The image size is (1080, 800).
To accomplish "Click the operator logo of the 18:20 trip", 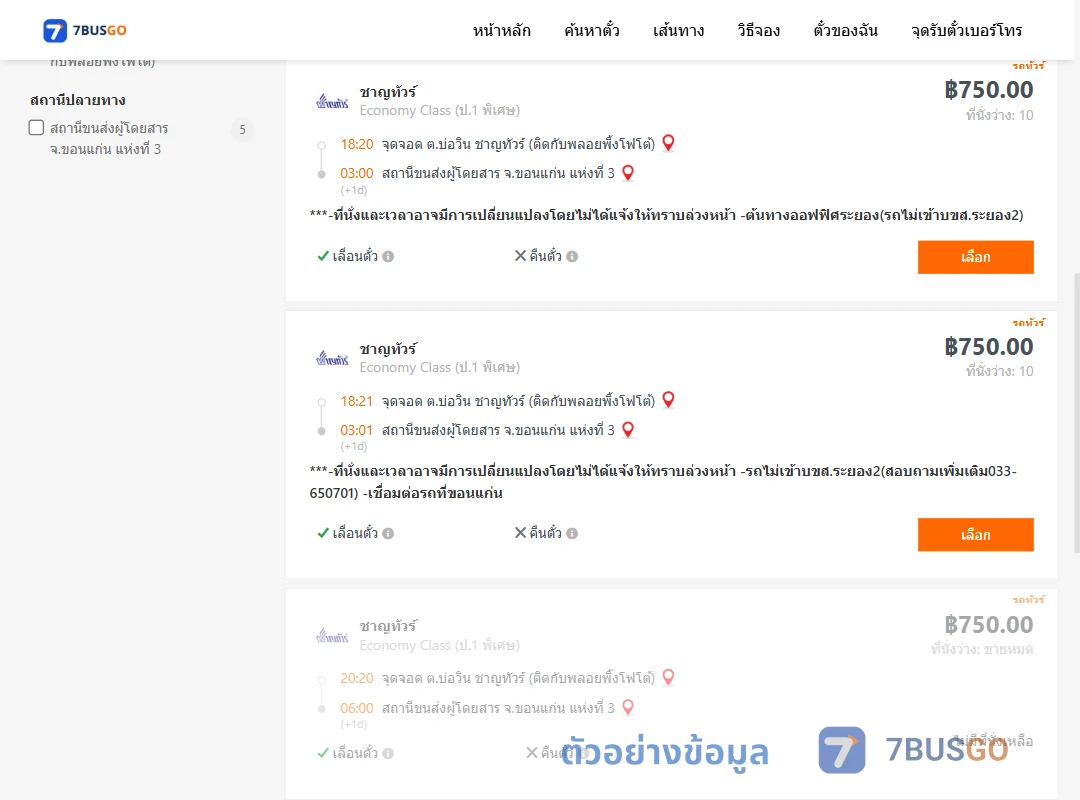I will point(332,102).
